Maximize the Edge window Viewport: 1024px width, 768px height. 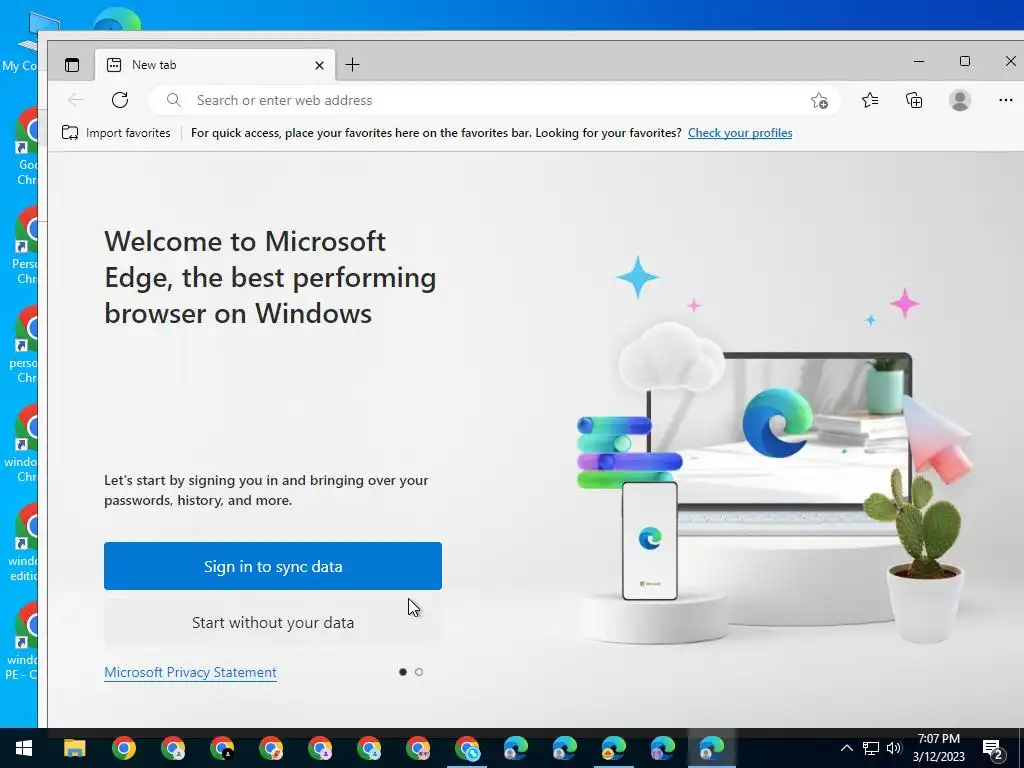(x=965, y=61)
